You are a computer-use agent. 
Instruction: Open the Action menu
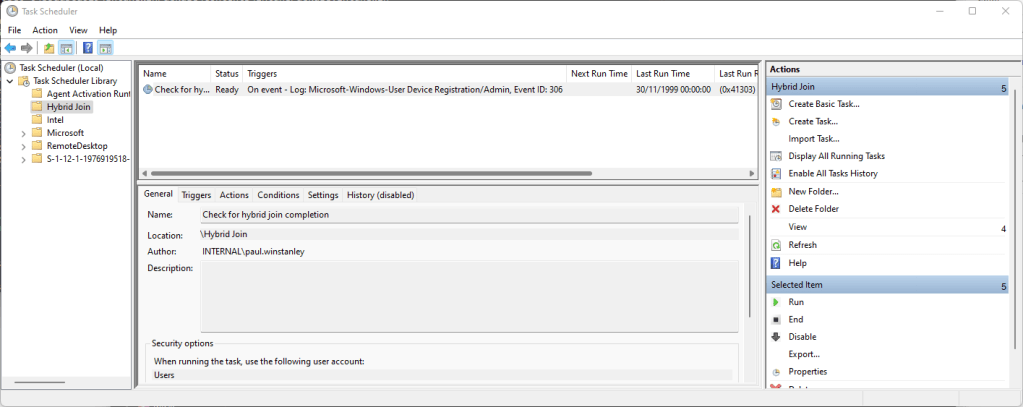[x=45, y=31]
